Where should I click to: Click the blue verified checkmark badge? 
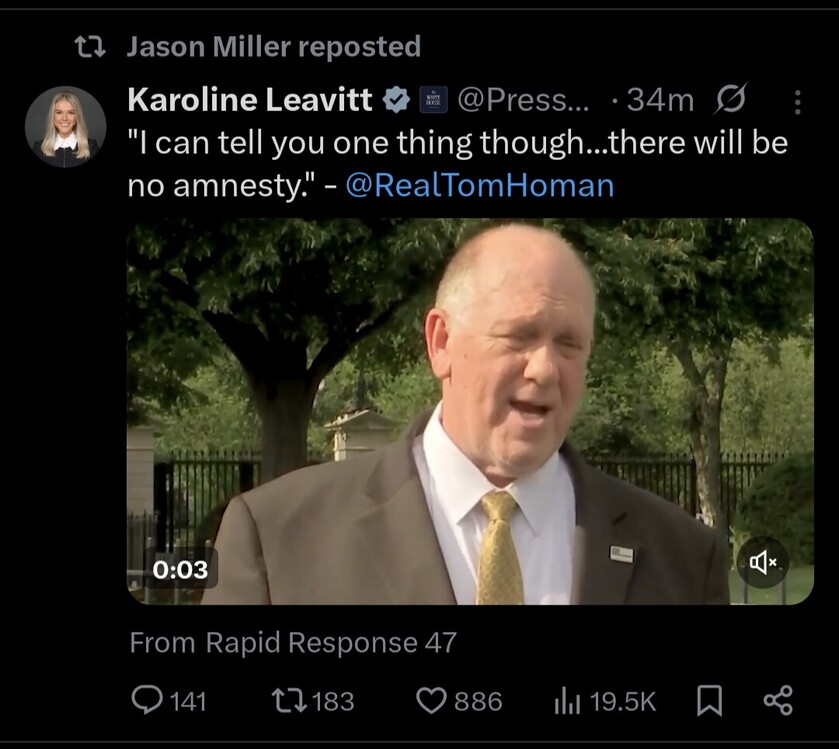point(396,99)
